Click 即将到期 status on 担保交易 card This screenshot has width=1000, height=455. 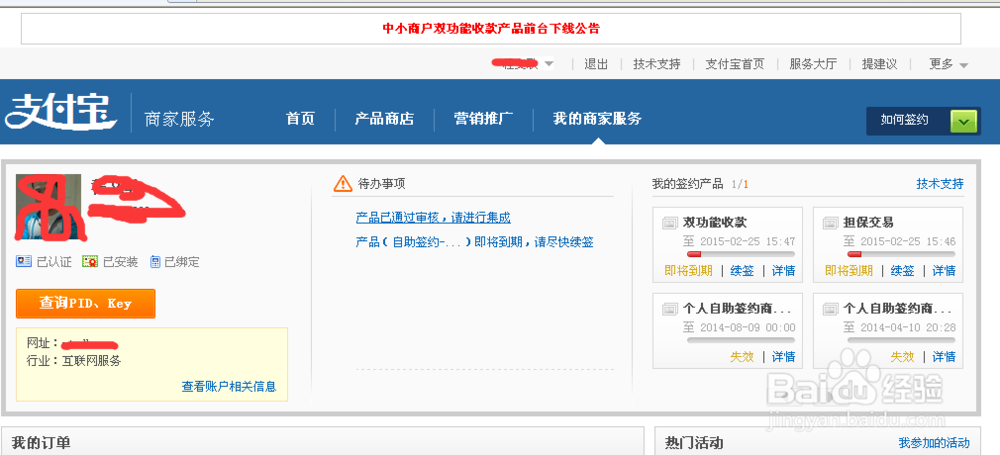[849, 271]
